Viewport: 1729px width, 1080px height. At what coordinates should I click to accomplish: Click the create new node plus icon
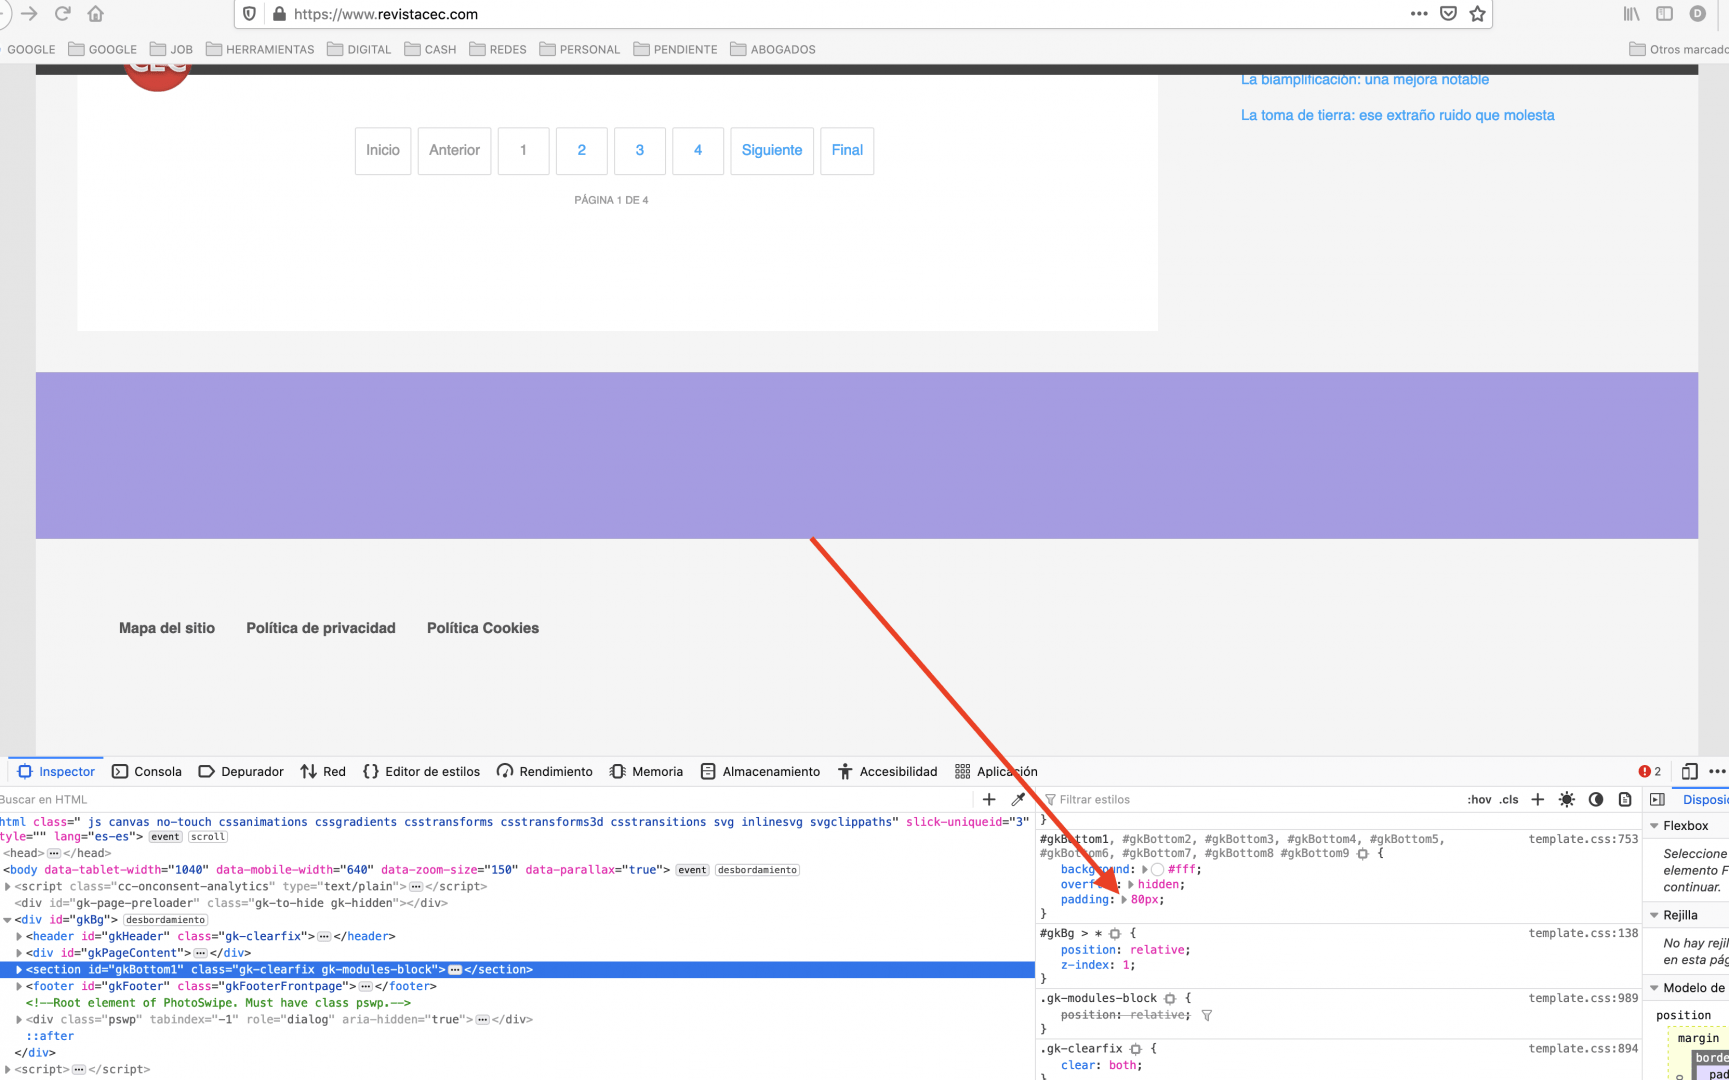click(x=989, y=799)
